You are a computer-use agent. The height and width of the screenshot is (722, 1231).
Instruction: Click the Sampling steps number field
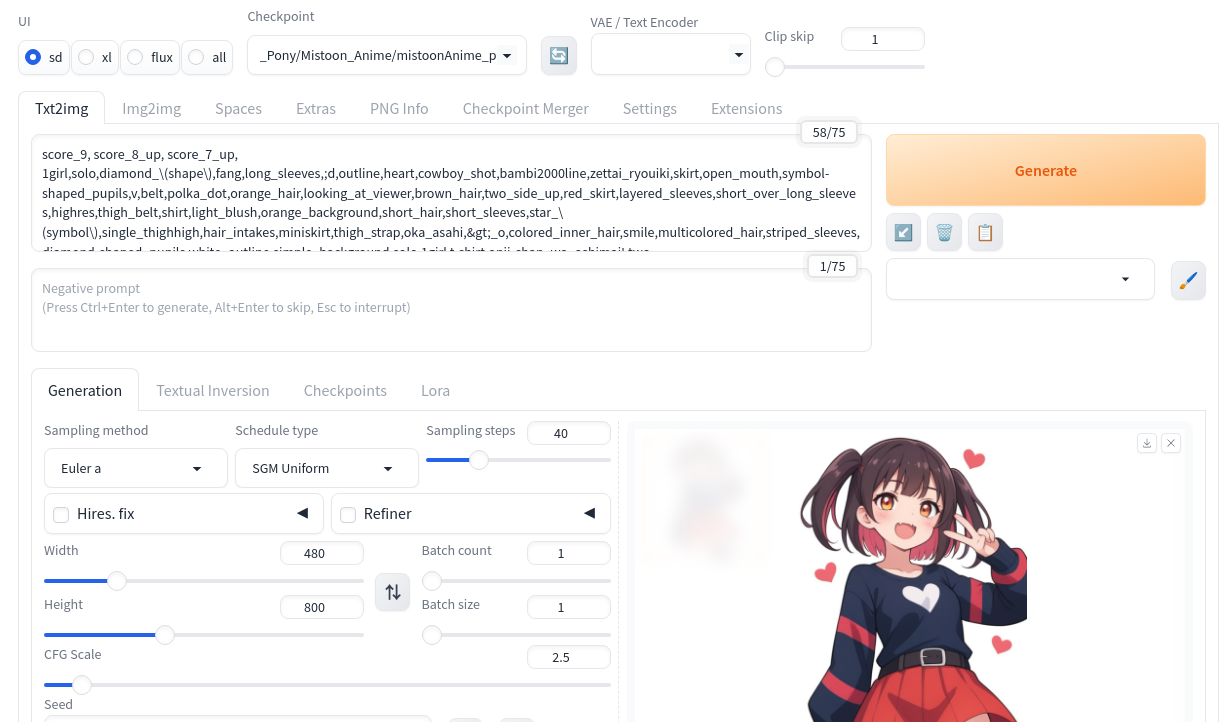pyautogui.click(x=569, y=433)
